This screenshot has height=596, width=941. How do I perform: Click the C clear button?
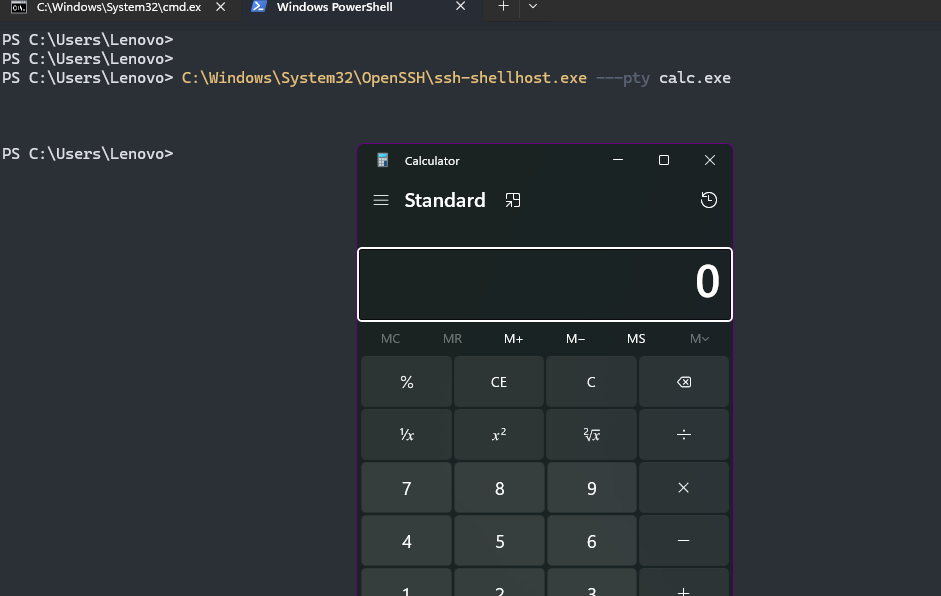tap(591, 382)
